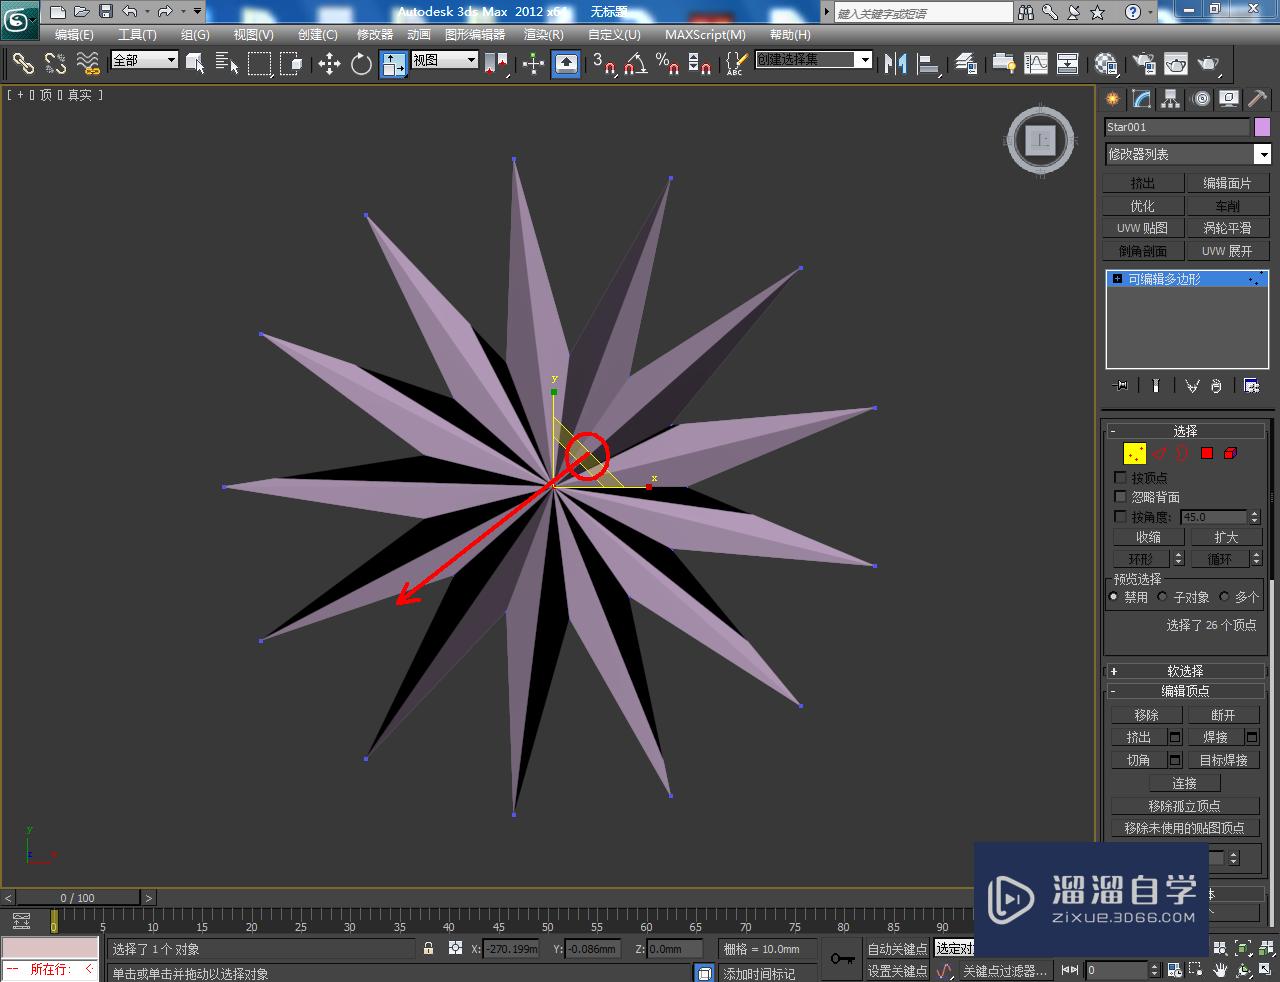Image resolution: width=1280 pixels, height=982 pixels.
Task: Activate the Select and Scale tool
Action: 393,64
